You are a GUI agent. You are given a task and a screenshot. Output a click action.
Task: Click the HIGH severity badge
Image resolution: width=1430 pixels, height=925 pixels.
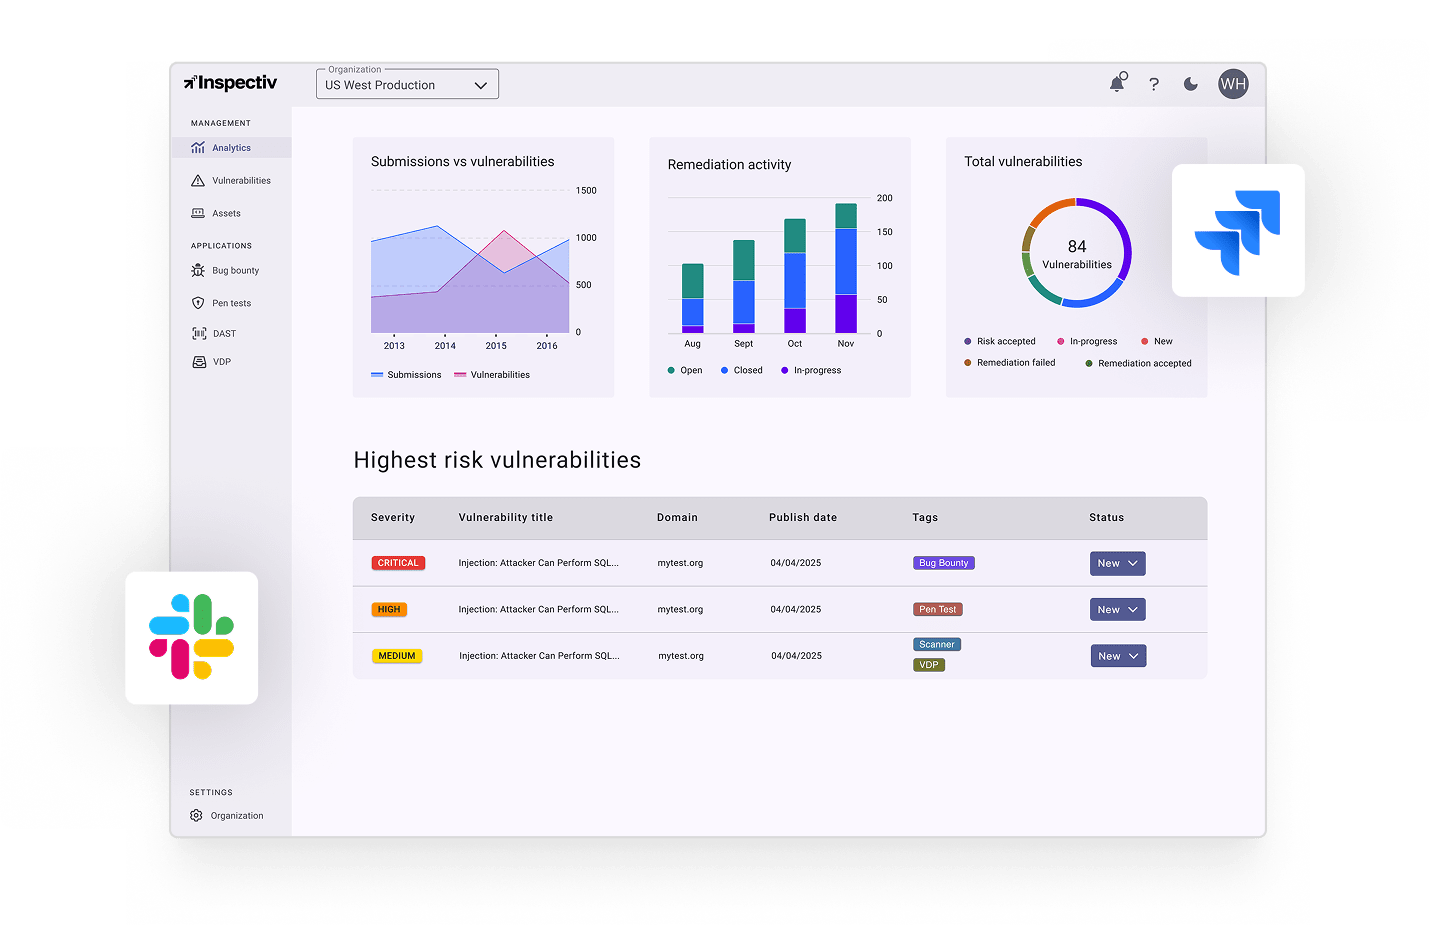point(389,609)
